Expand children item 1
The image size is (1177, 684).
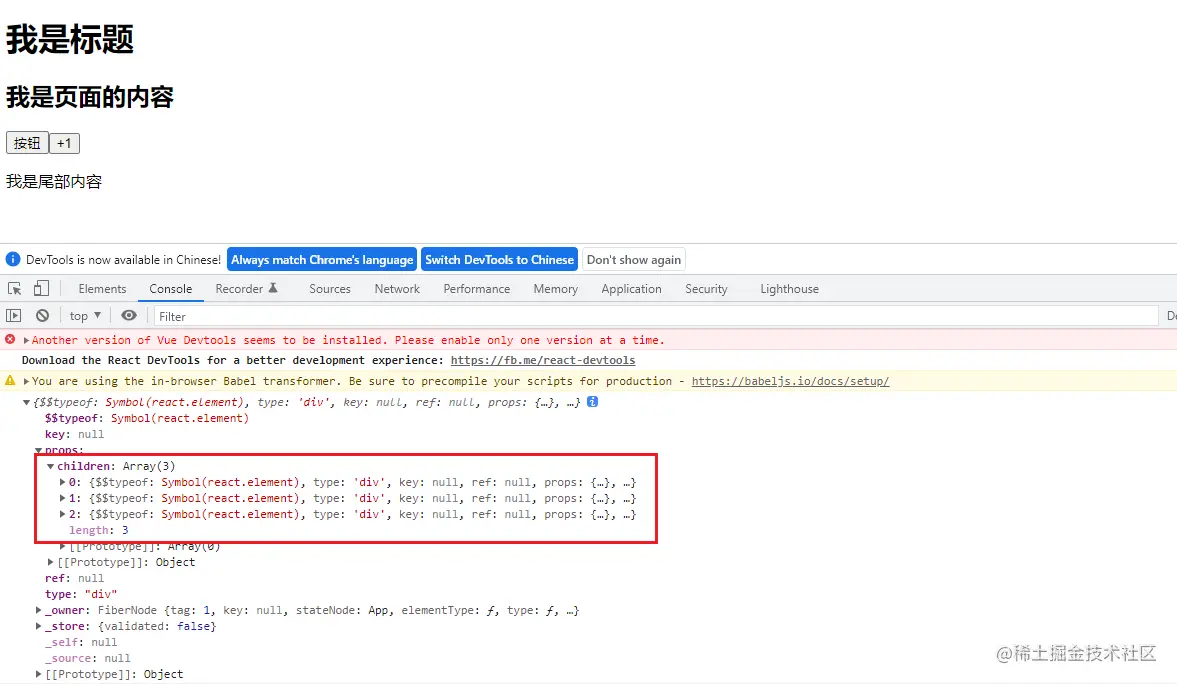62,498
